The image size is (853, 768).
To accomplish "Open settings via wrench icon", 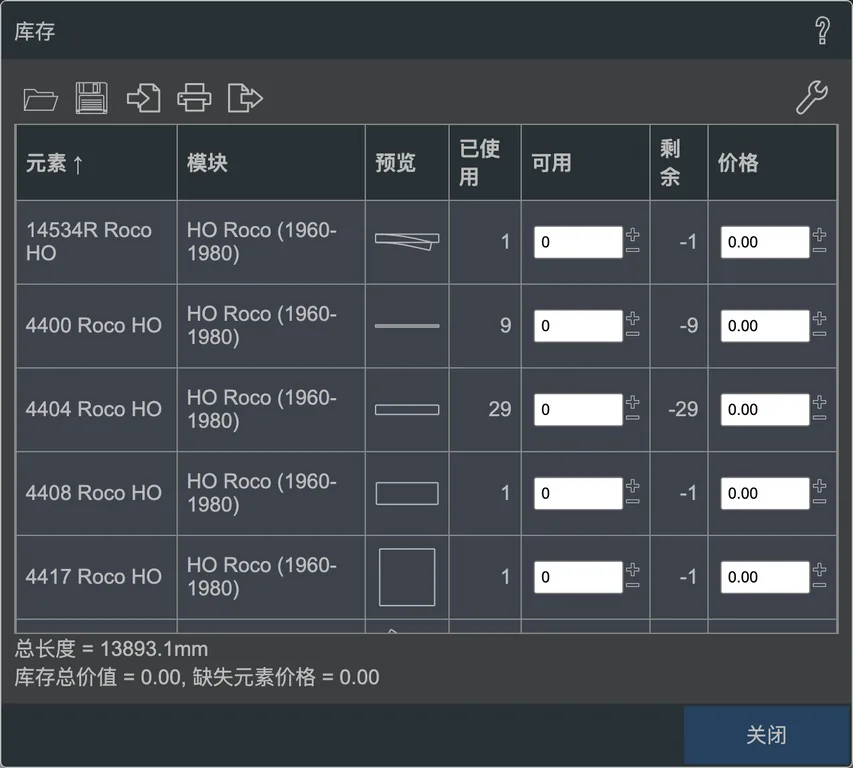I will pyautogui.click(x=812, y=98).
